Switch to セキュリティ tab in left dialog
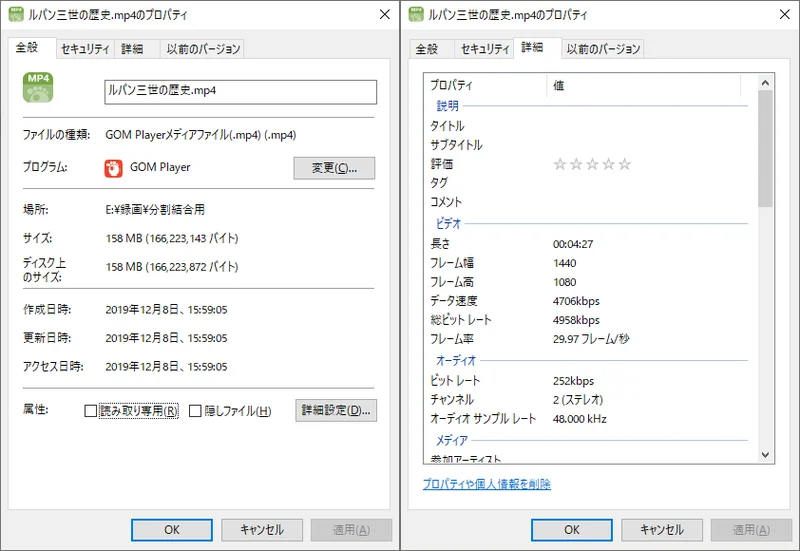Viewport: 800px width, 551px height. click(x=85, y=49)
